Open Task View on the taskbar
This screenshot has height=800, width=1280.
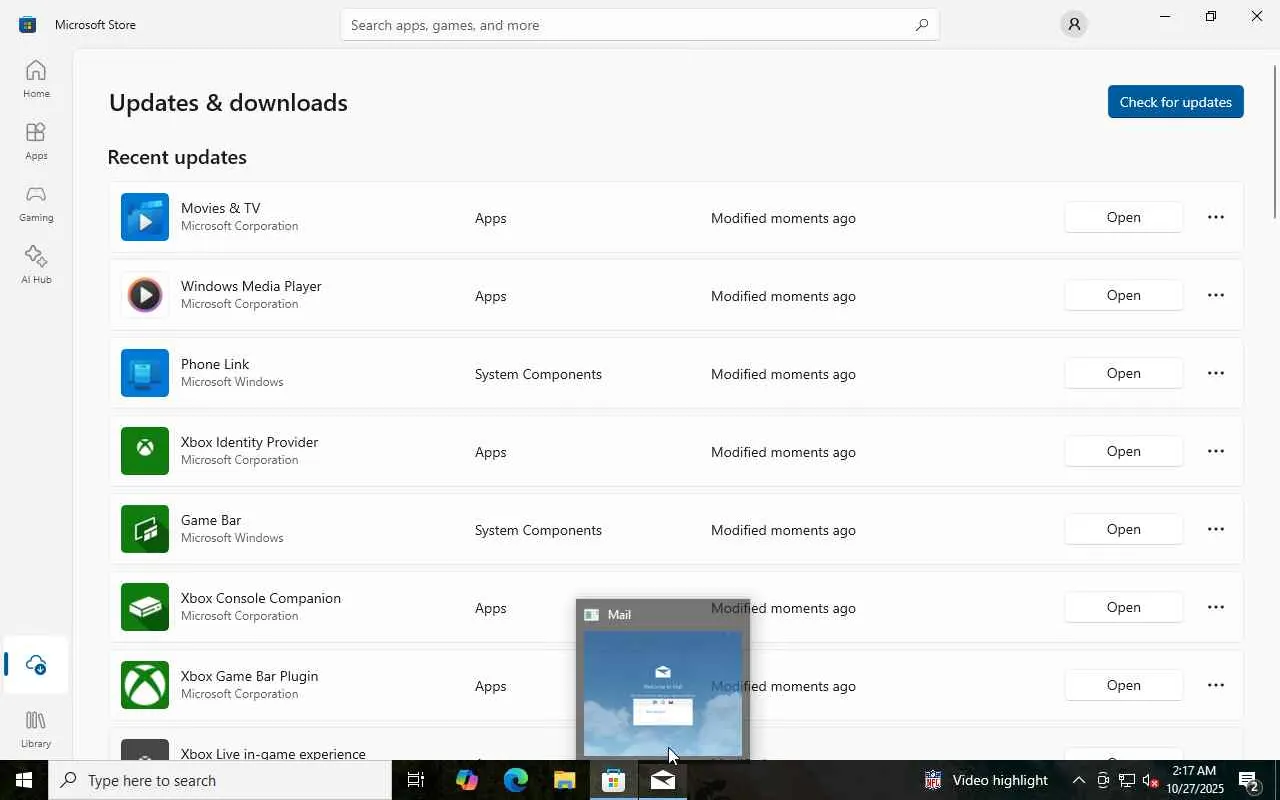tap(416, 780)
